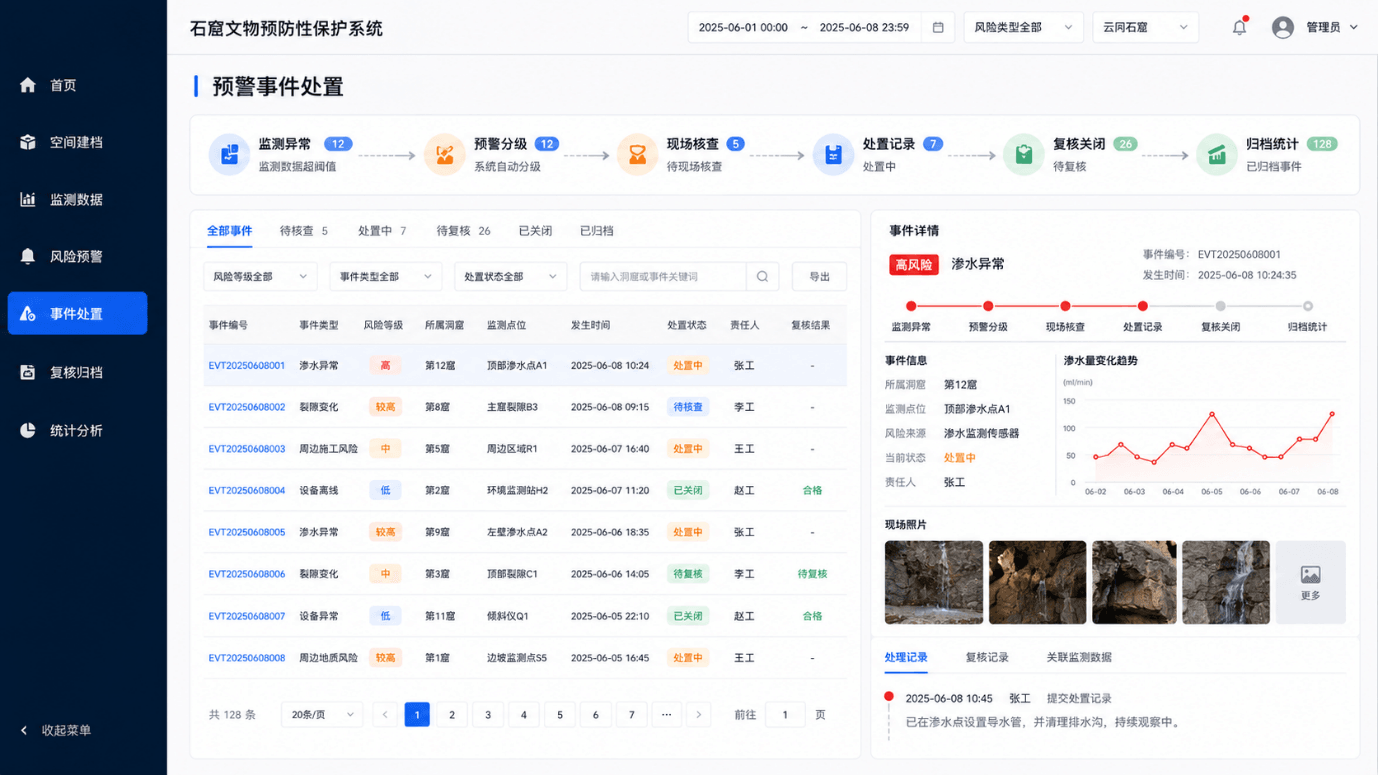Click the 边坡监测点S5 cell

pyautogui.click(x=517, y=658)
